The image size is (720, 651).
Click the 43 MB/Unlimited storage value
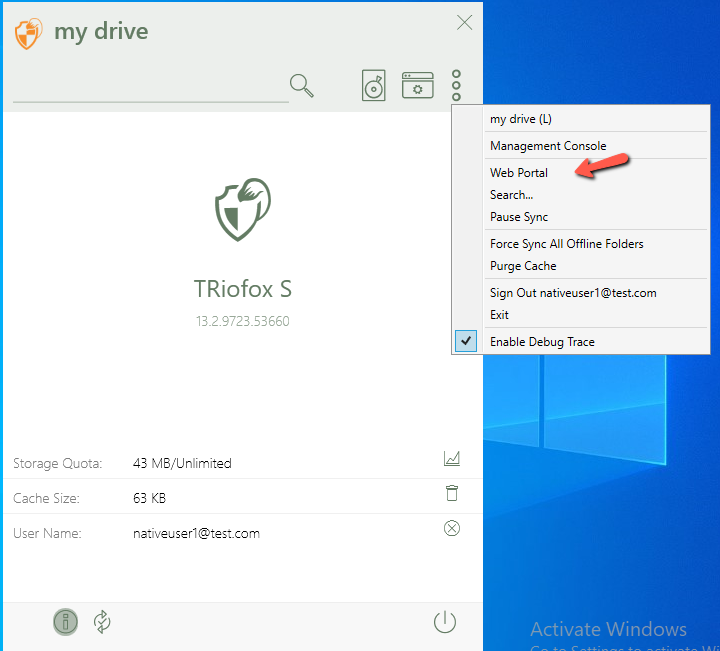coord(182,463)
